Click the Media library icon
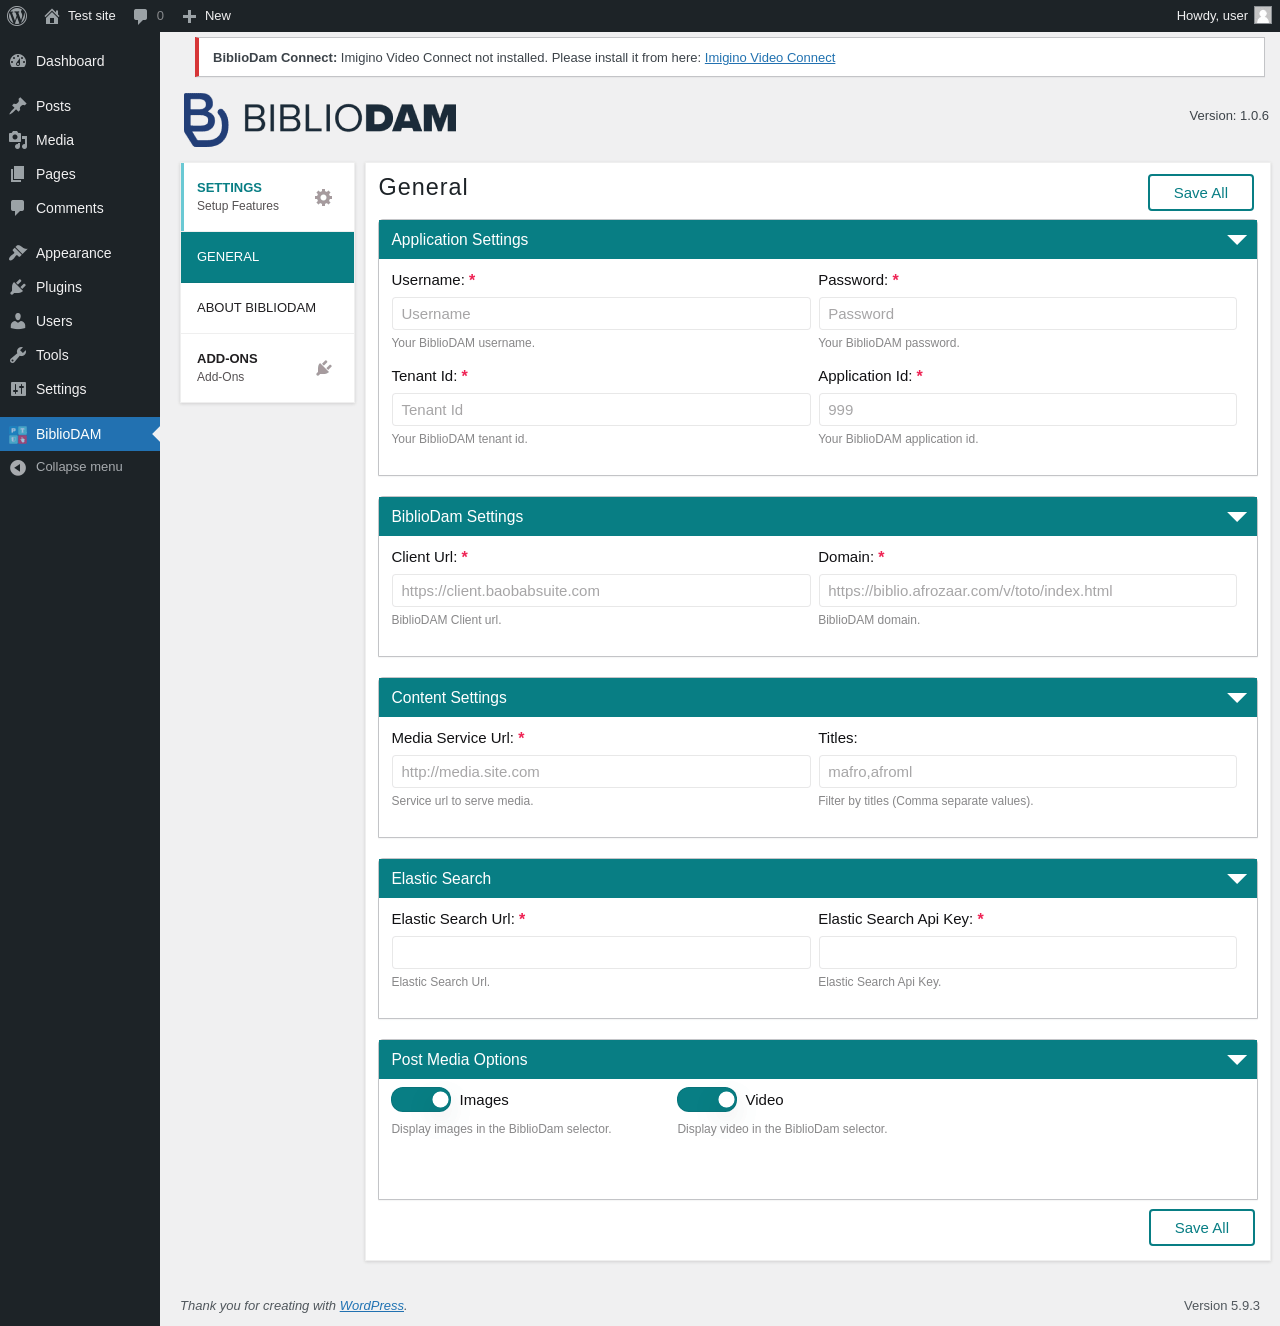Viewport: 1280px width, 1326px height. (x=18, y=140)
